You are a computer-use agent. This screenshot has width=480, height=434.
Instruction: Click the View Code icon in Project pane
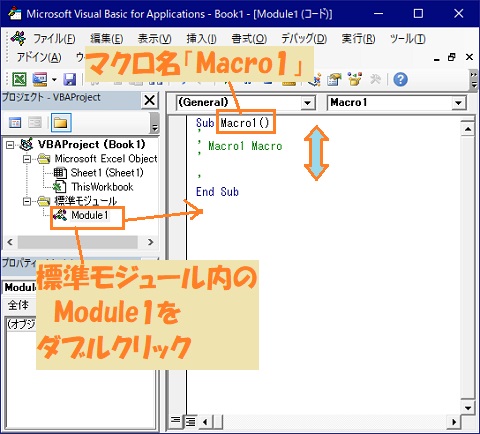click(x=15, y=122)
